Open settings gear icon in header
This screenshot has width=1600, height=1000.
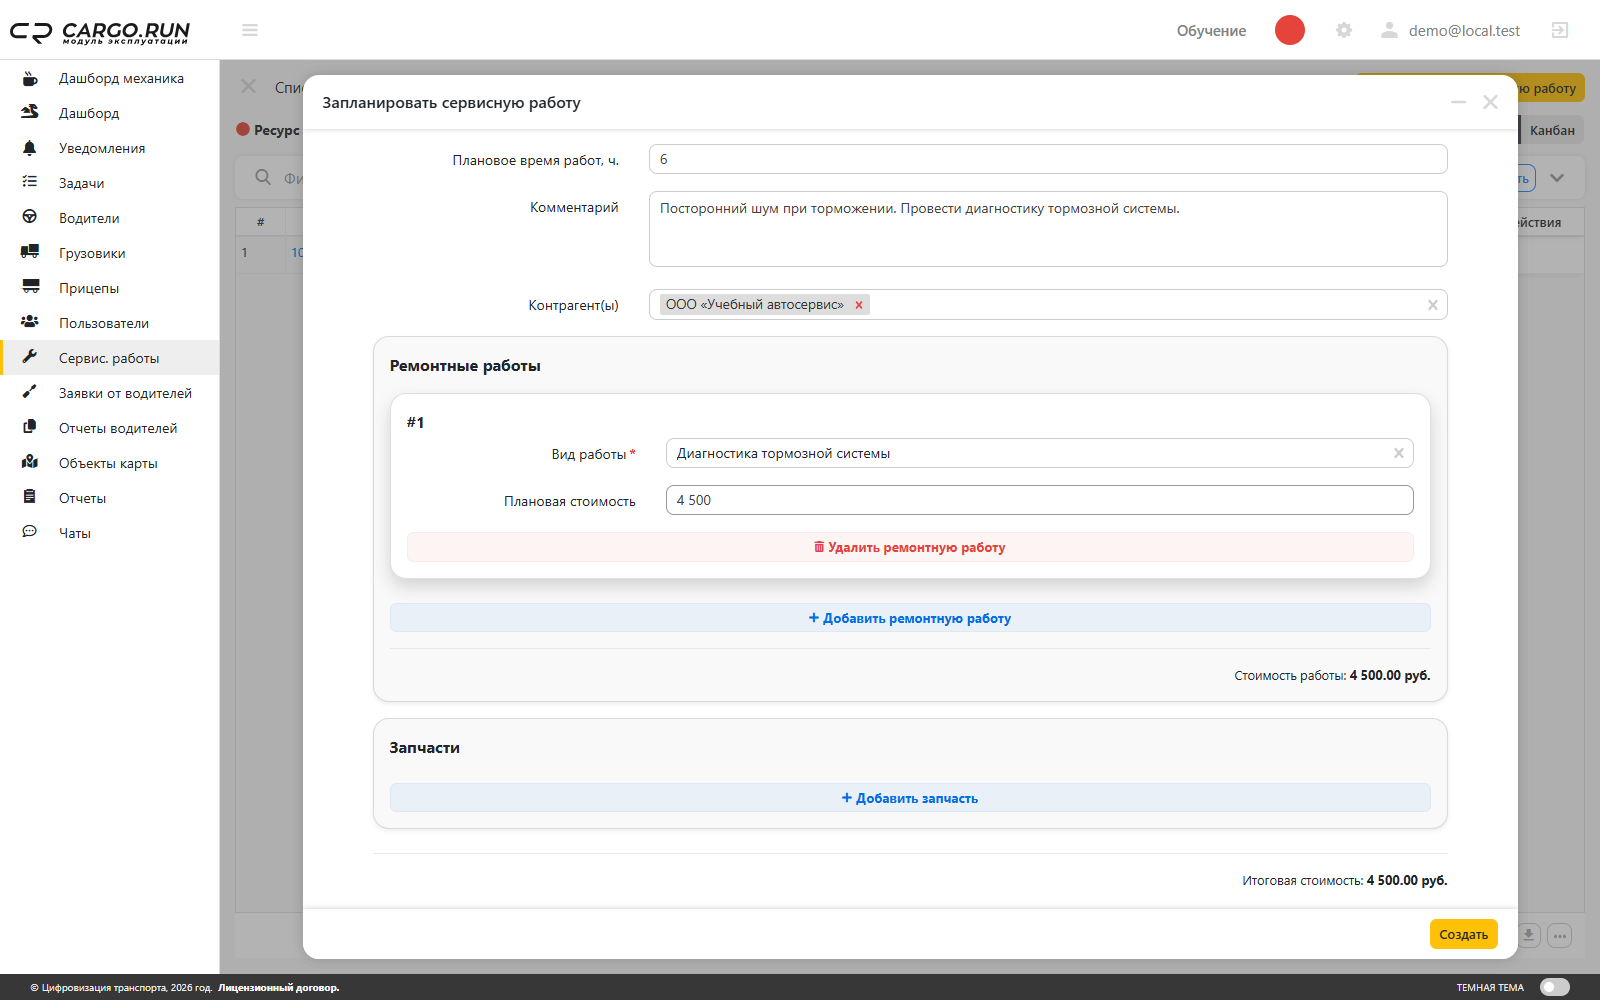tap(1344, 30)
